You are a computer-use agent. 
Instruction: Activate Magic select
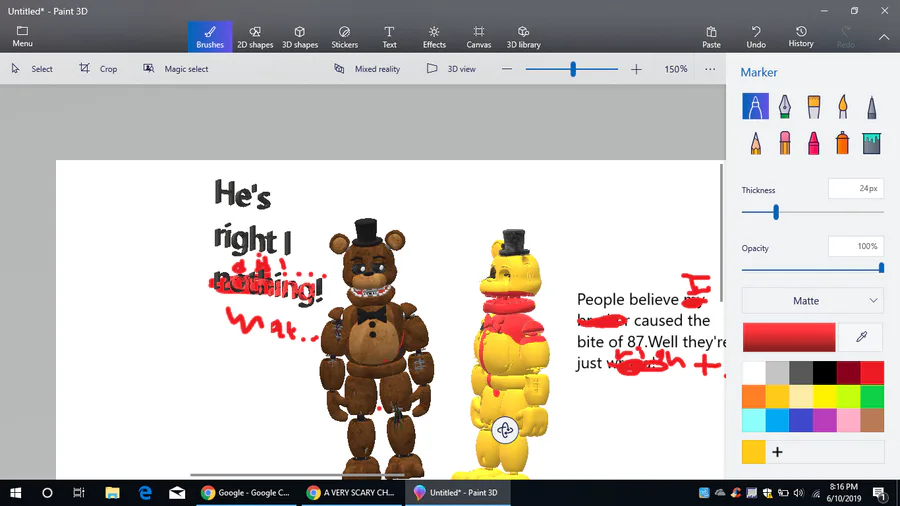176,69
